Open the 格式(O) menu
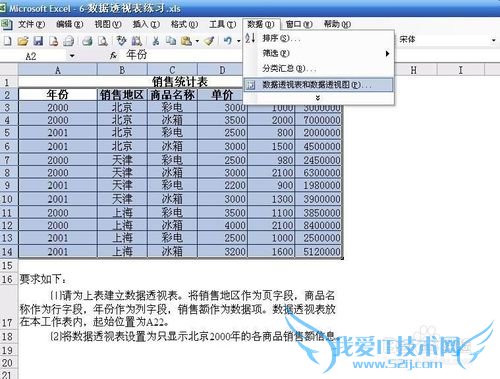 click(x=184, y=24)
